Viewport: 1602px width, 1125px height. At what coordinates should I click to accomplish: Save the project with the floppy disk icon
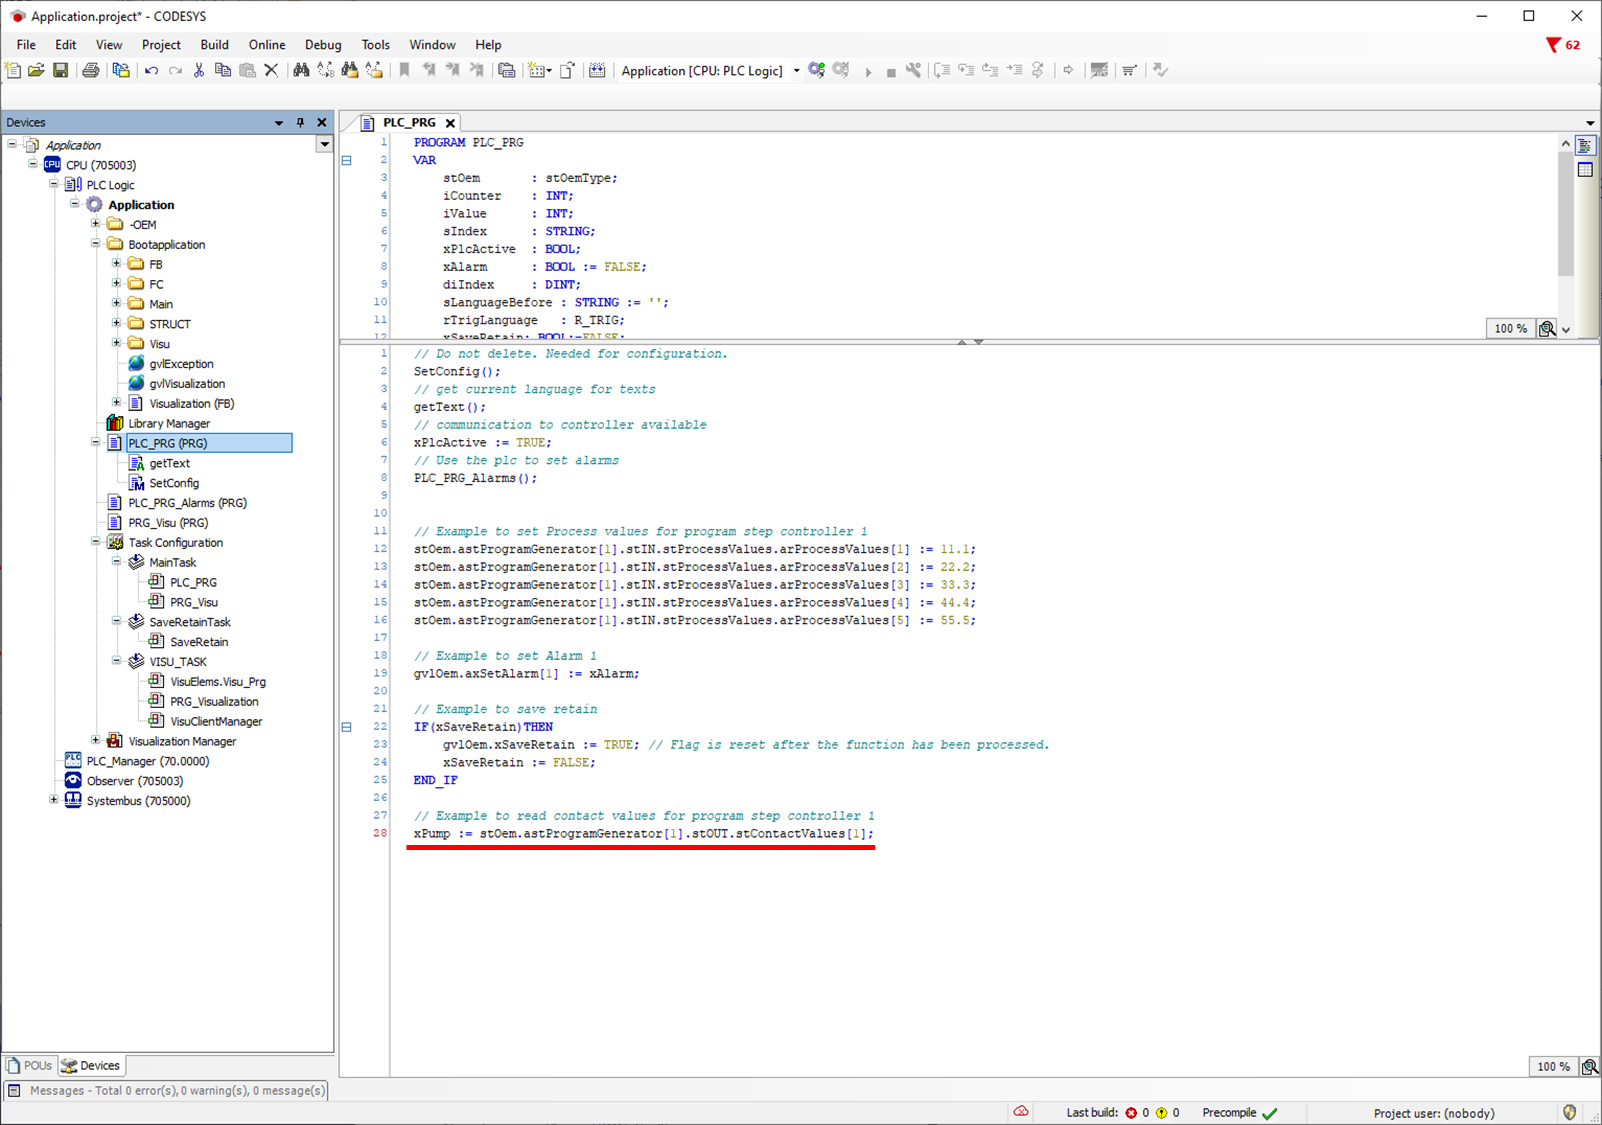61,70
